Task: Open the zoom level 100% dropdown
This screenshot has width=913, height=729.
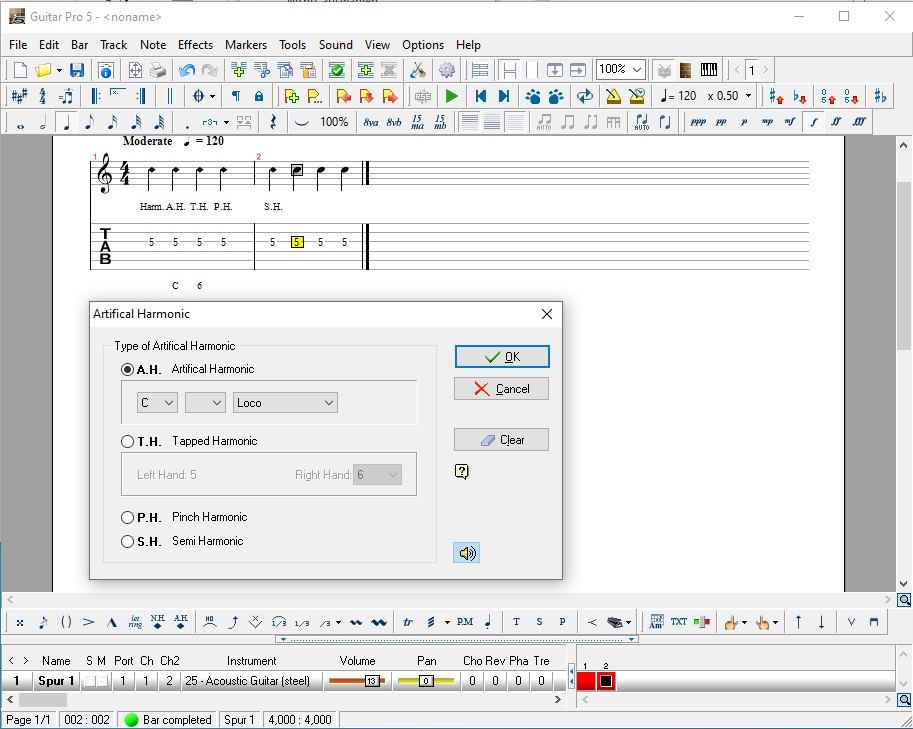Action: pos(619,70)
